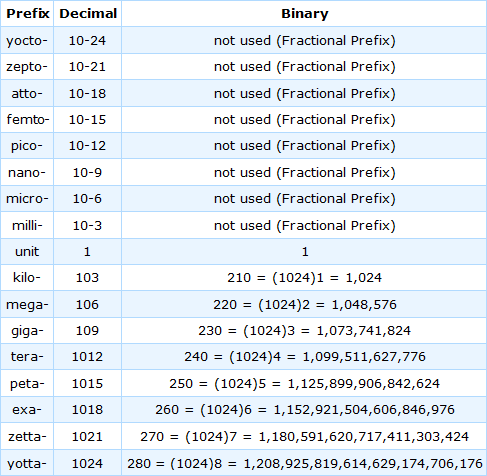Click yocto row's 'not used (Fractional Prefix)'
Image resolution: width=487 pixels, height=476 pixels.
tap(304, 40)
